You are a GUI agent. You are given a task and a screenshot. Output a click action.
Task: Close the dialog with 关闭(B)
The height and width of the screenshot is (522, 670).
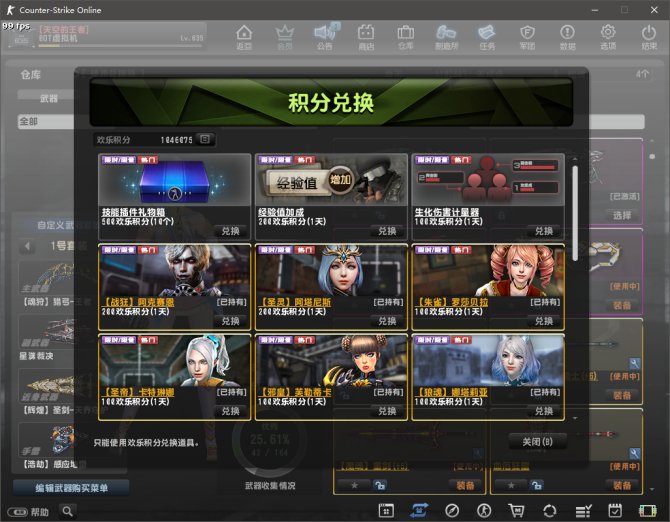point(538,442)
